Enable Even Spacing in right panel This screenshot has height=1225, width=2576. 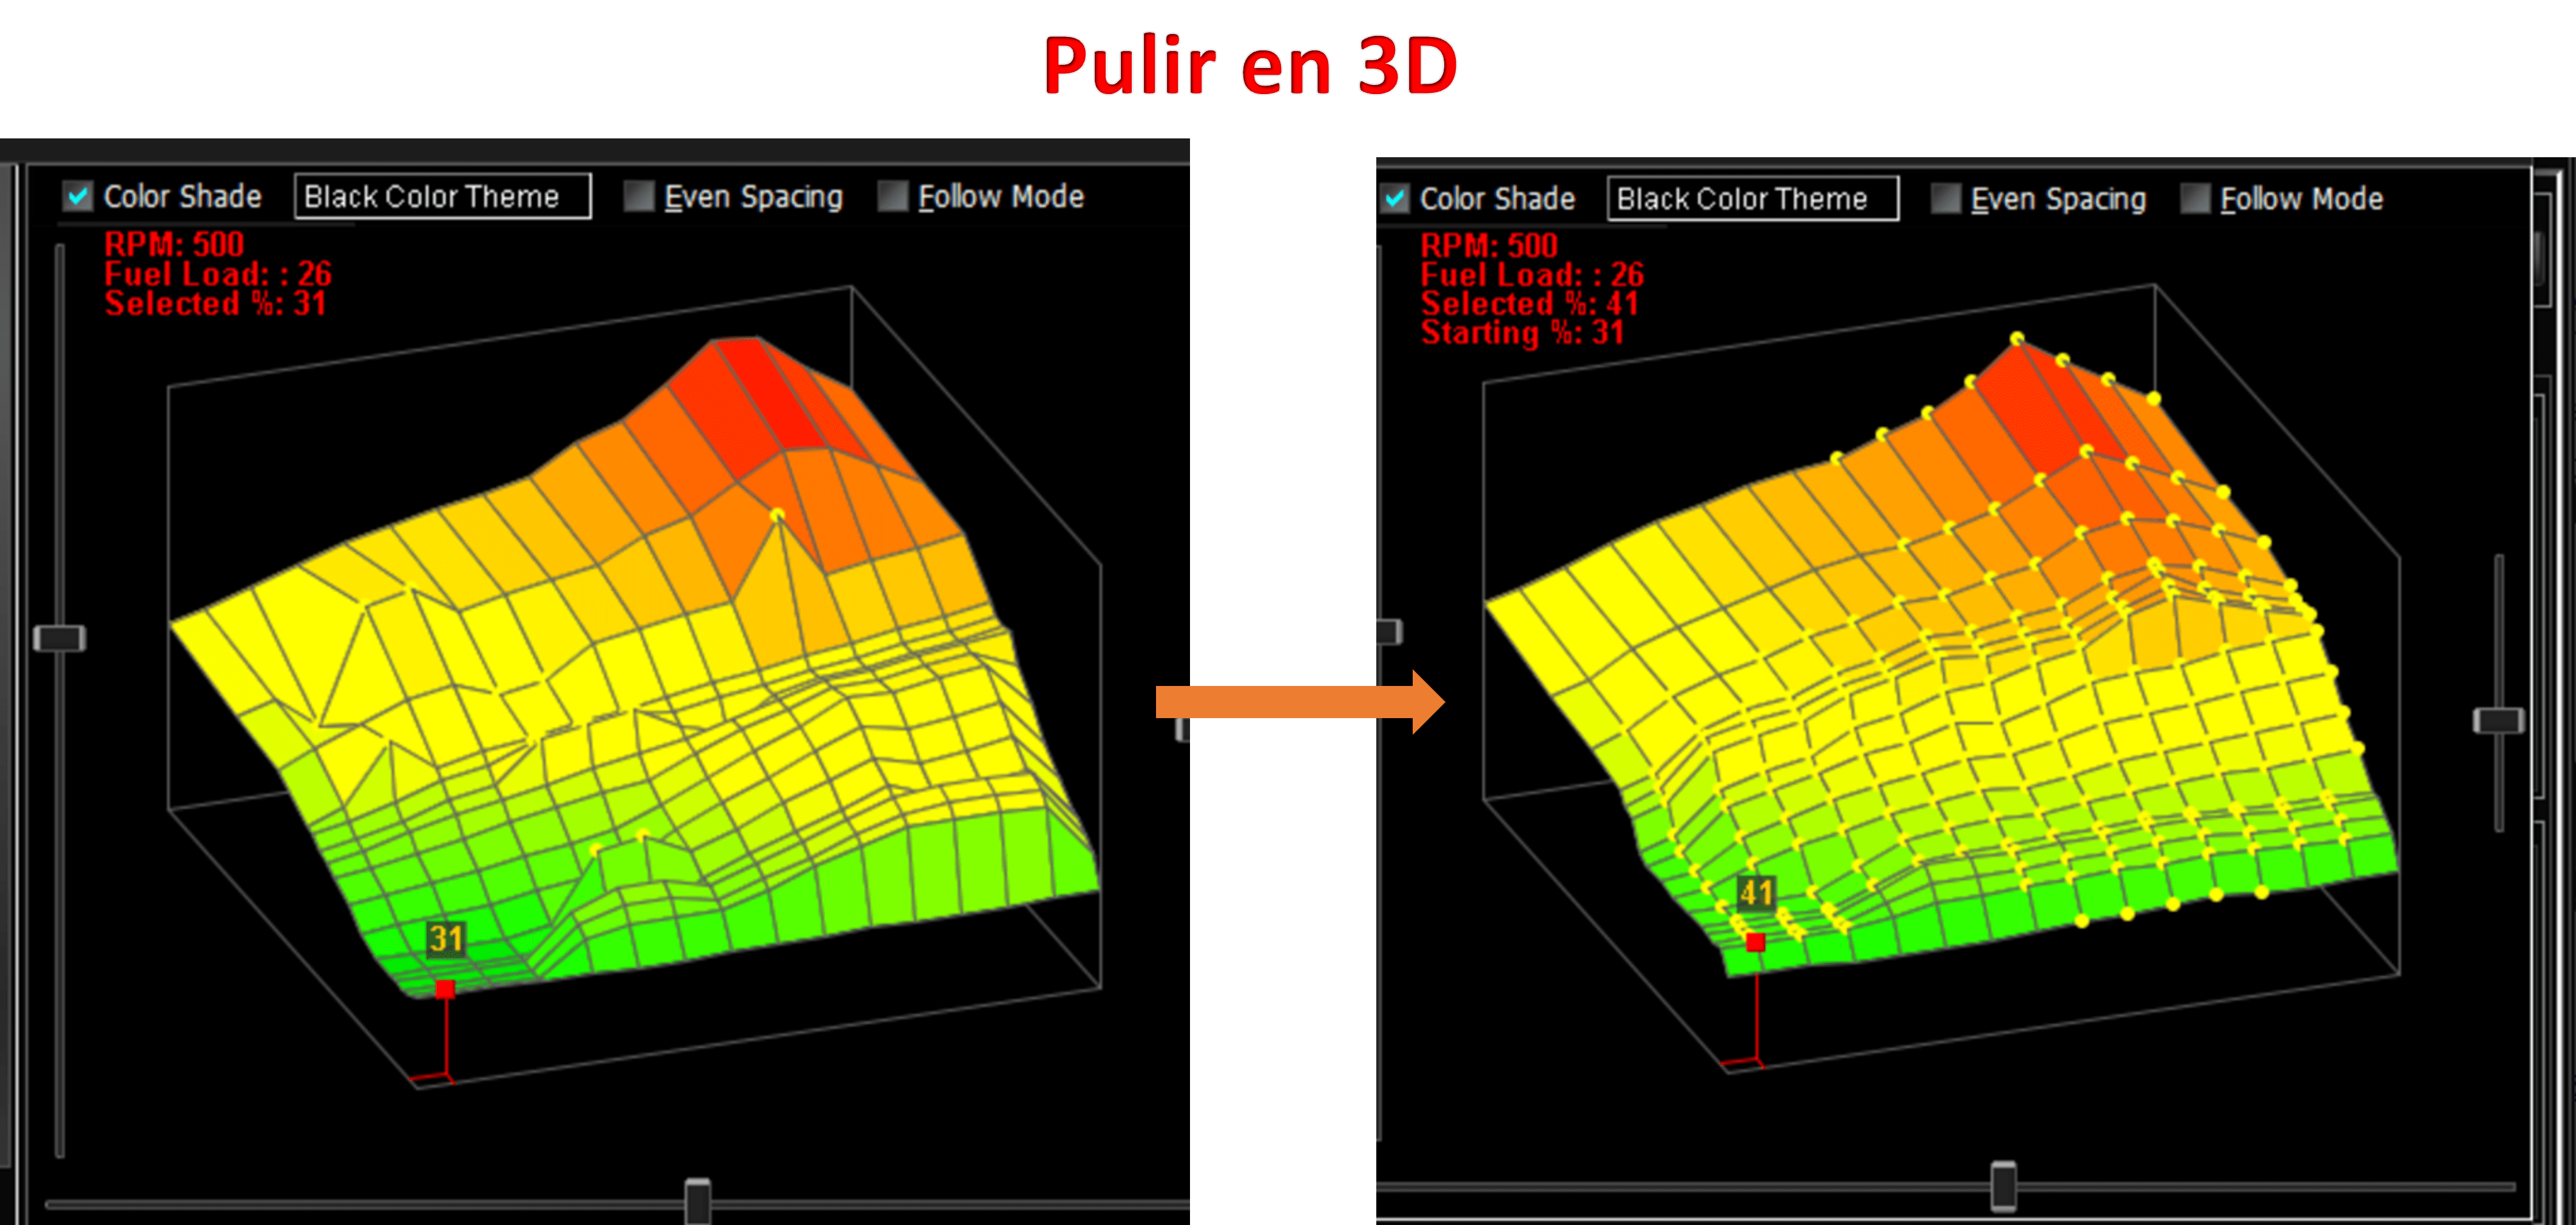tap(1945, 199)
